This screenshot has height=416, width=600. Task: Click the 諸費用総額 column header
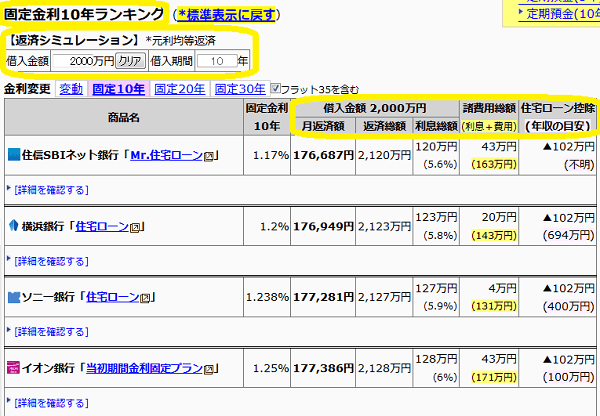coord(489,116)
